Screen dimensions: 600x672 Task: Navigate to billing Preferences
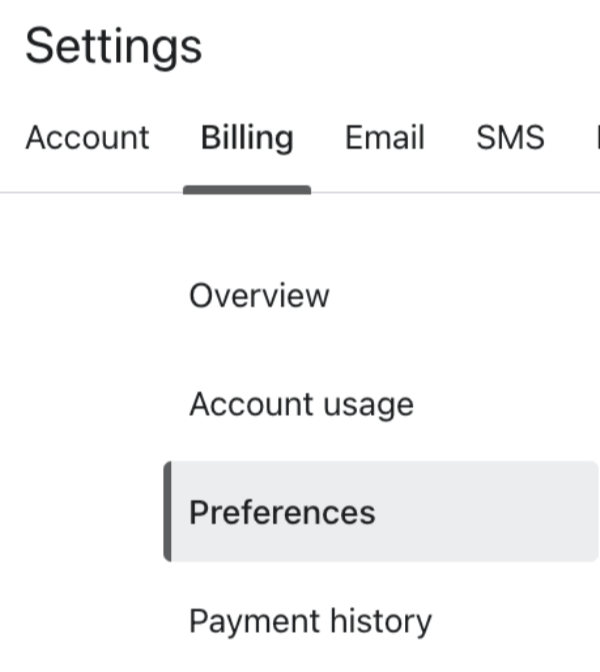coord(282,512)
